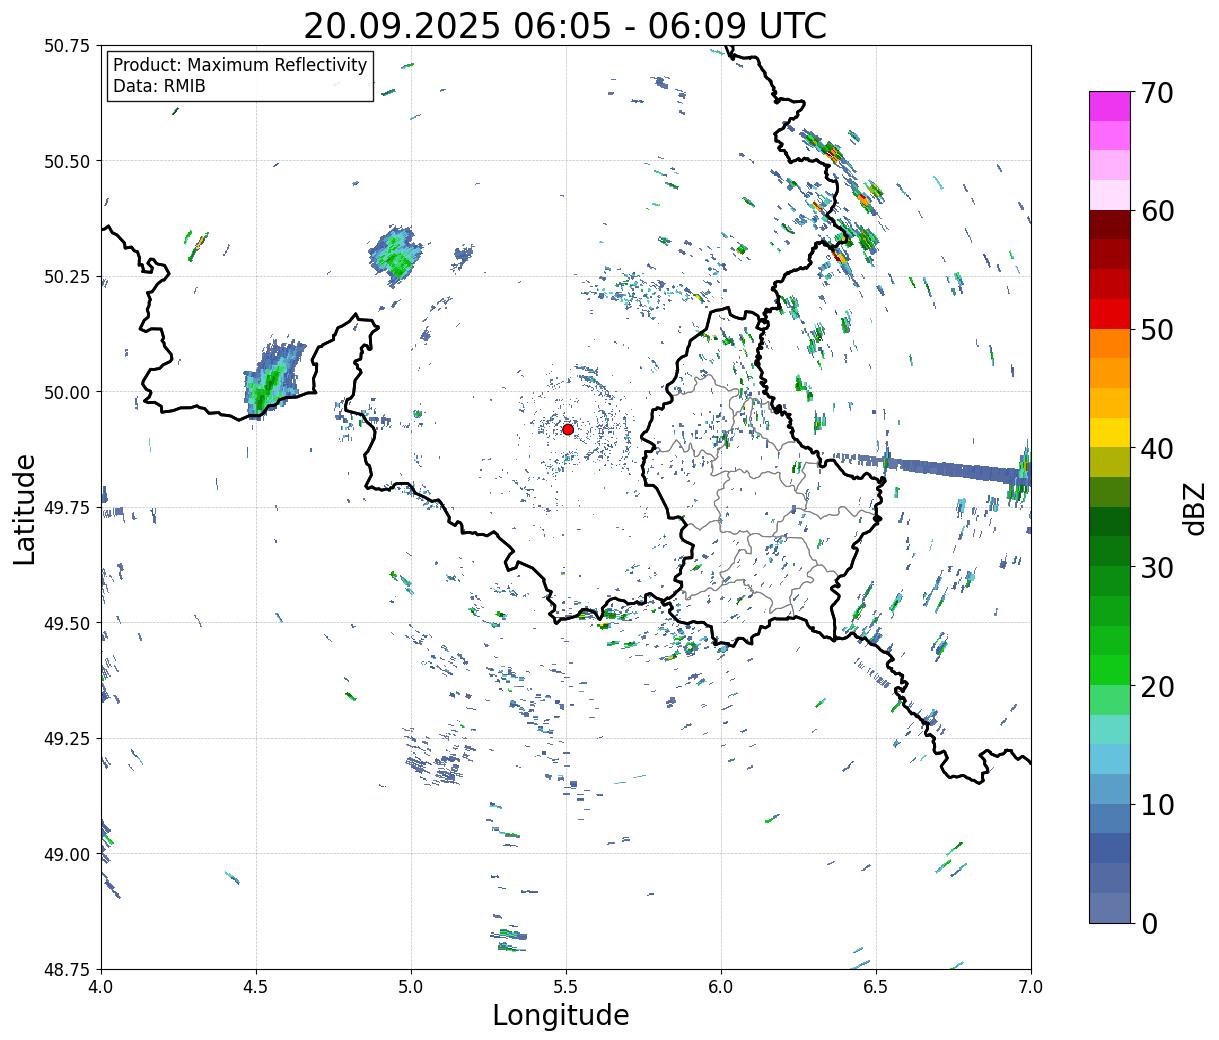Screen dimensions: 1219x1040
Task: Click the latitude tick label 49.50
Action: point(67,623)
